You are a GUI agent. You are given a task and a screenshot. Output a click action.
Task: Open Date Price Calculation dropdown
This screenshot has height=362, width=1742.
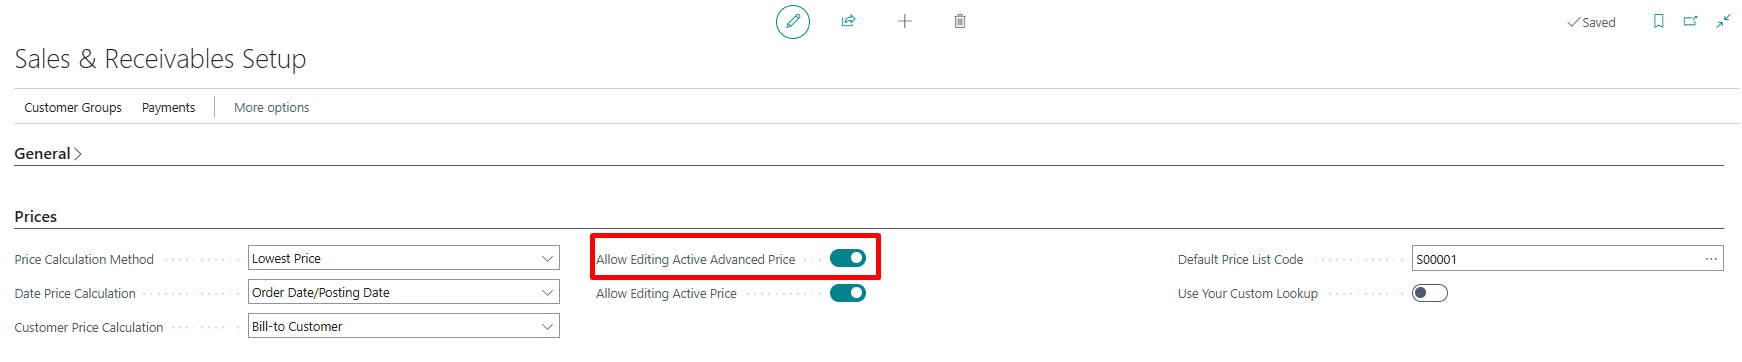(x=404, y=292)
